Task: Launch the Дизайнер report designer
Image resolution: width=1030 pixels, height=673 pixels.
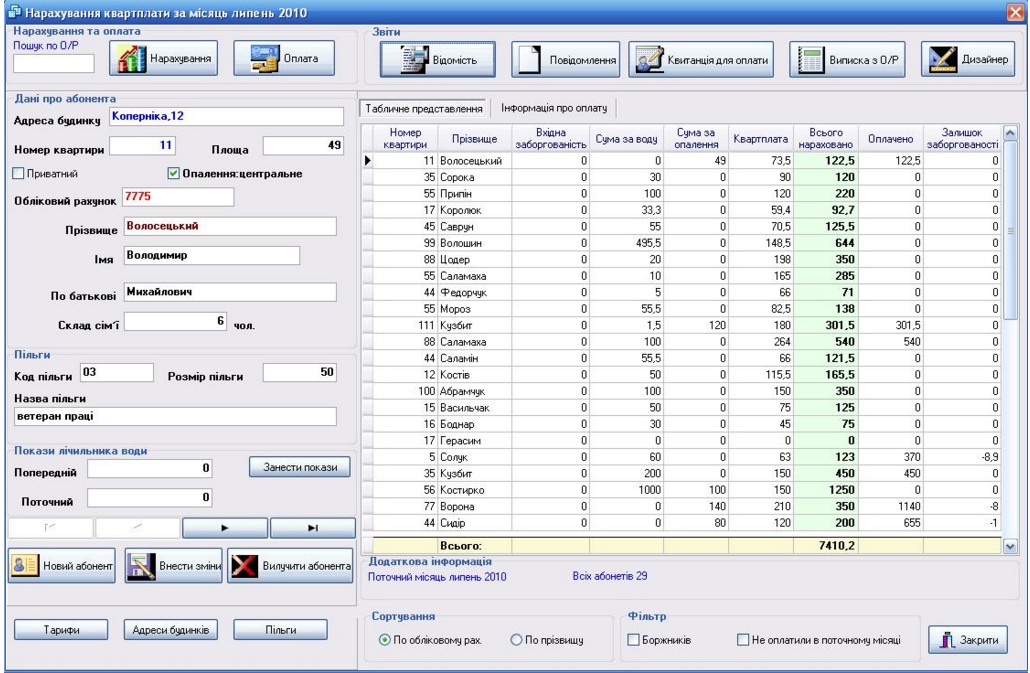Action: click(968, 60)
